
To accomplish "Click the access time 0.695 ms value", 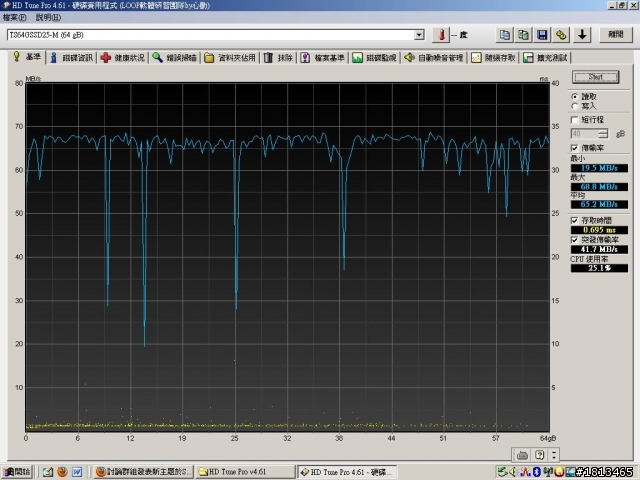I will (599, 230).
